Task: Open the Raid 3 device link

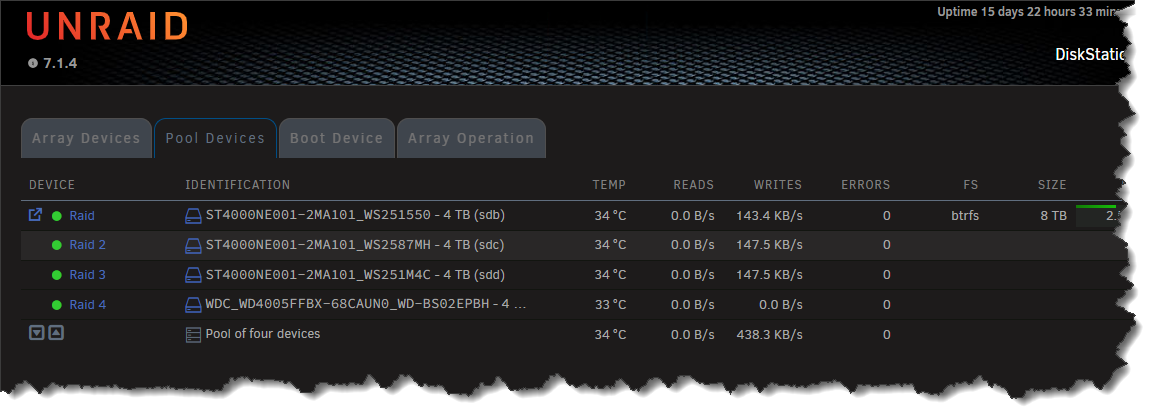Action: [87, 275]
